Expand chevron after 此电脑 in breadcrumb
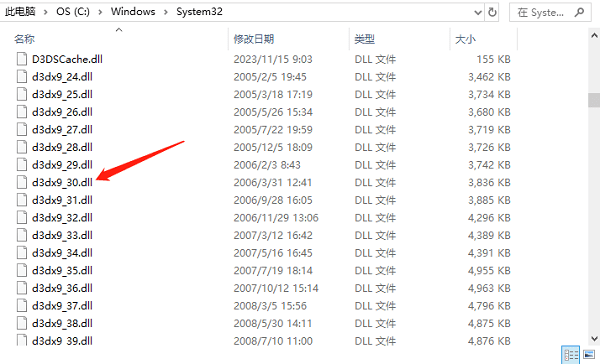The height and width of the screenshot is (364, 600). pyautogui.click(x=46, y=12)
